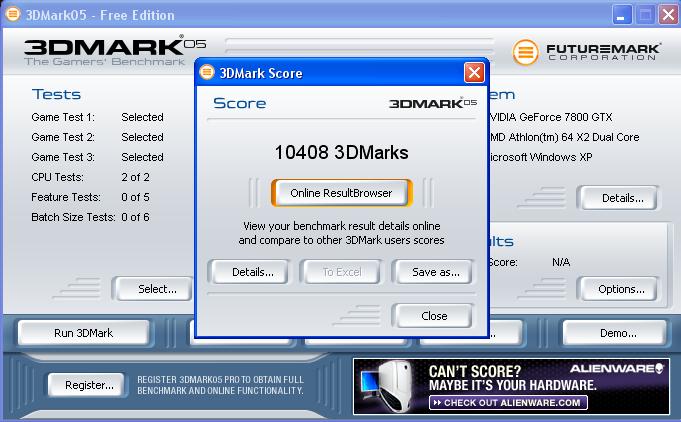Image resolution: width=681 pixels, height=422 pixels.
Task: Click the Microsoft Windows XP text
Action: point(540,157)
